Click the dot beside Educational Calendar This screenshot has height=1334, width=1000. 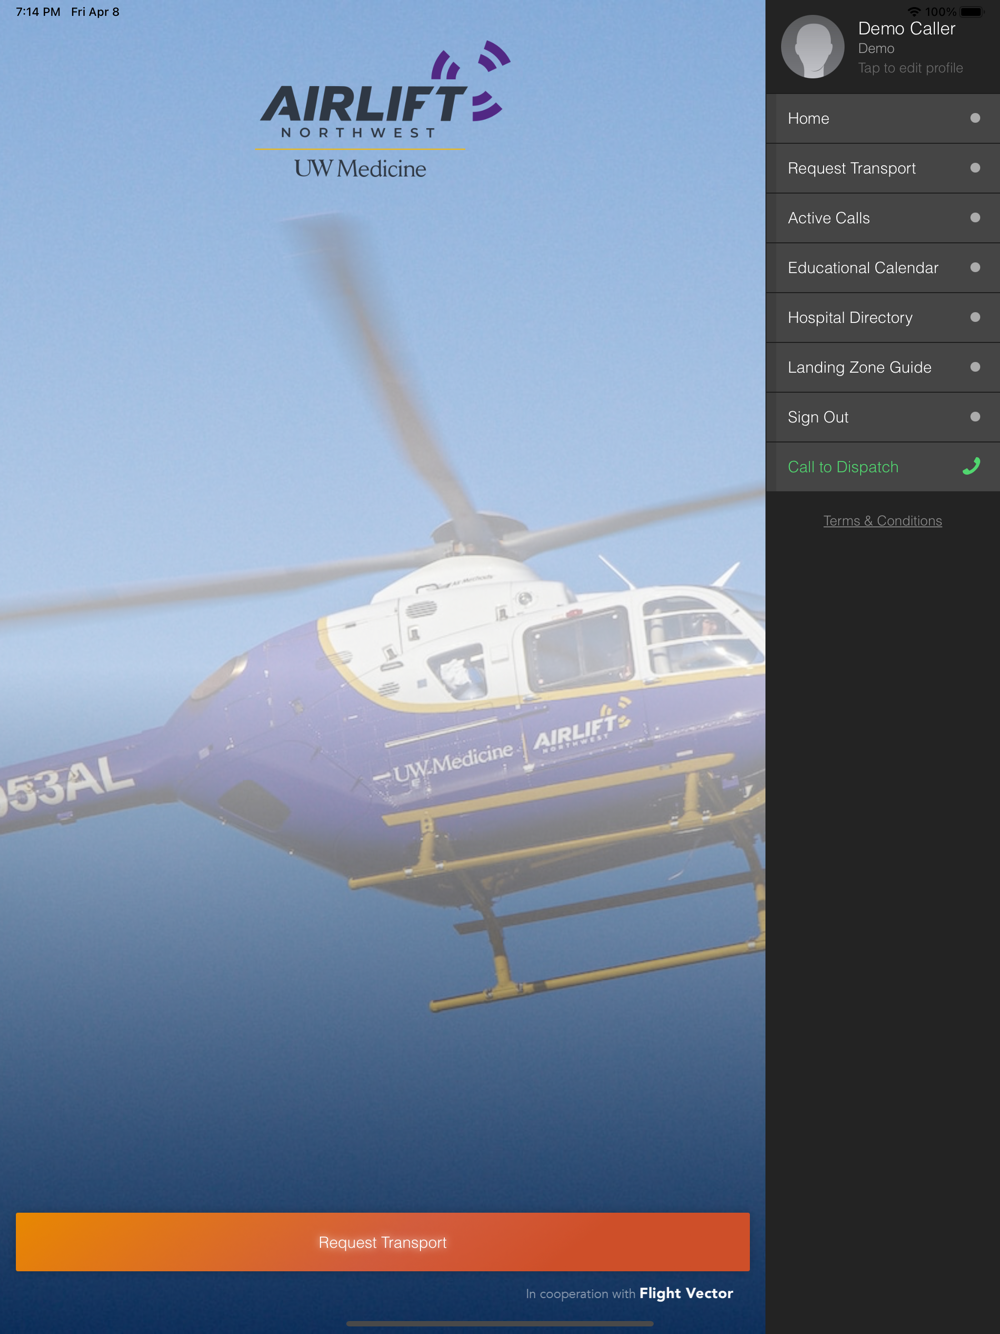[975, 268]
